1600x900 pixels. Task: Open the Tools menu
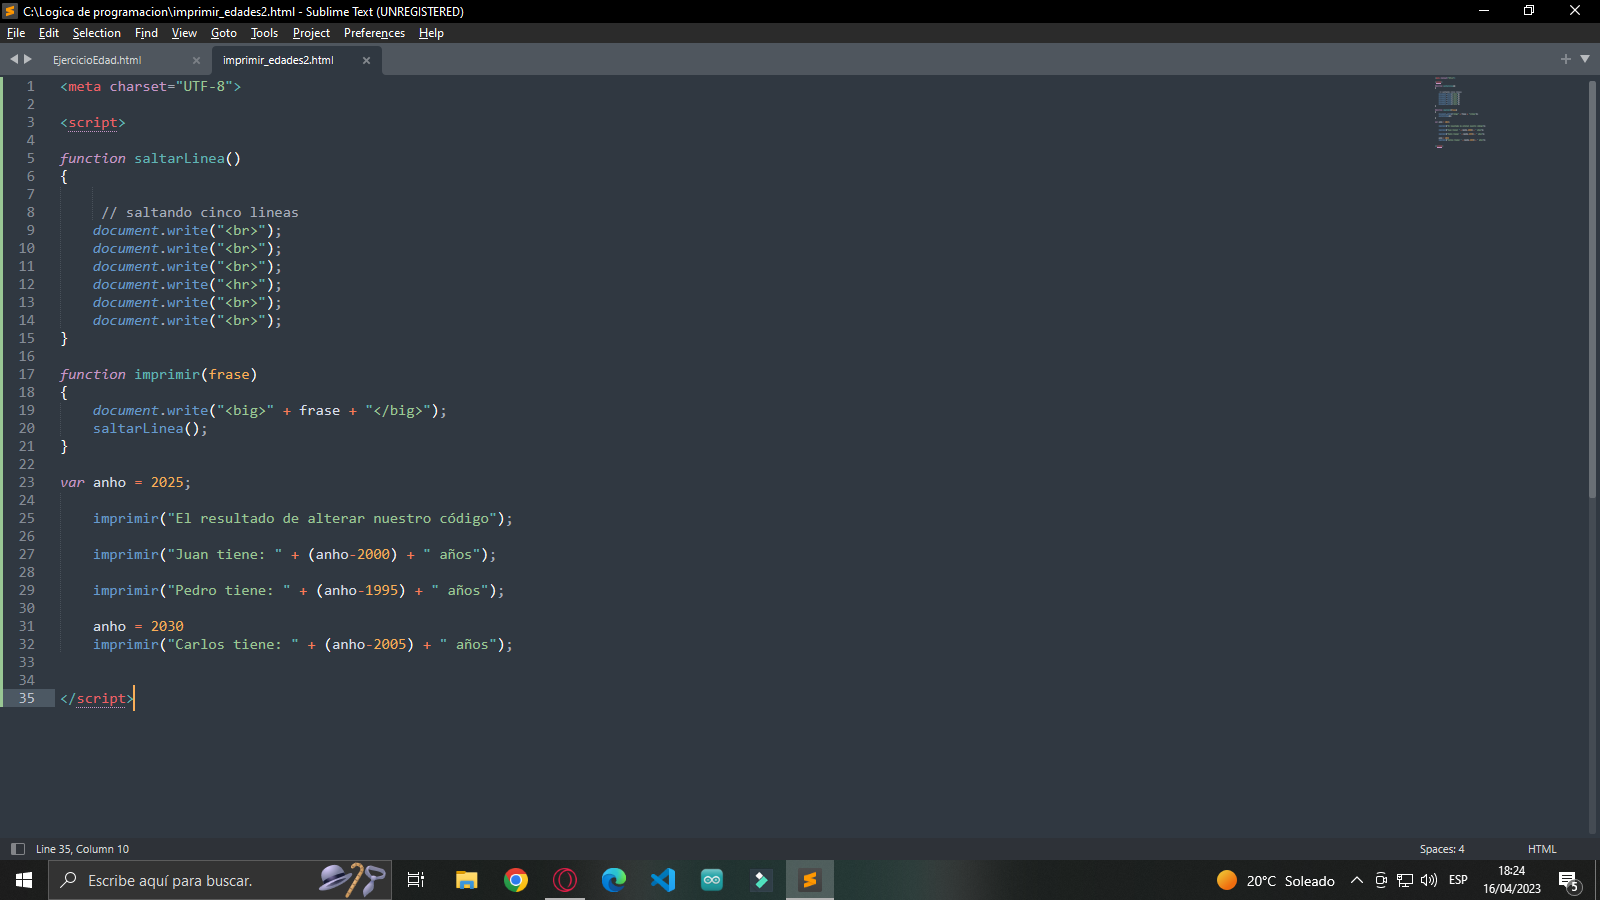point(264,33)
